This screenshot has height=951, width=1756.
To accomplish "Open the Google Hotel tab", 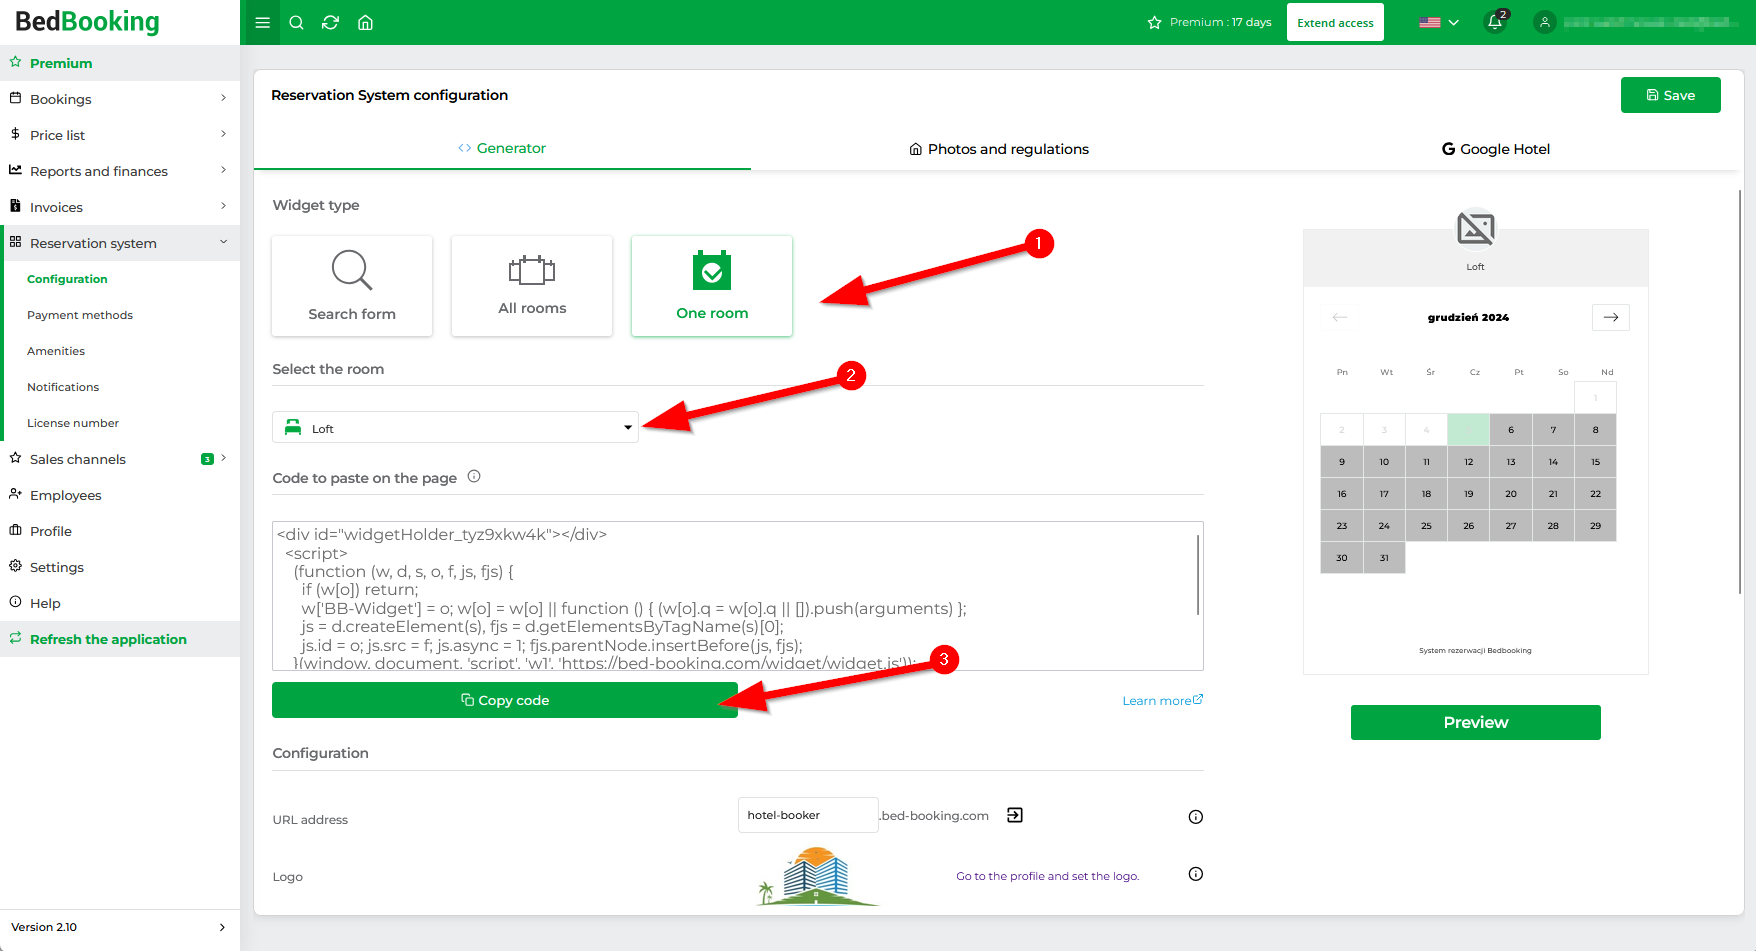I will tap(1495, 149).
